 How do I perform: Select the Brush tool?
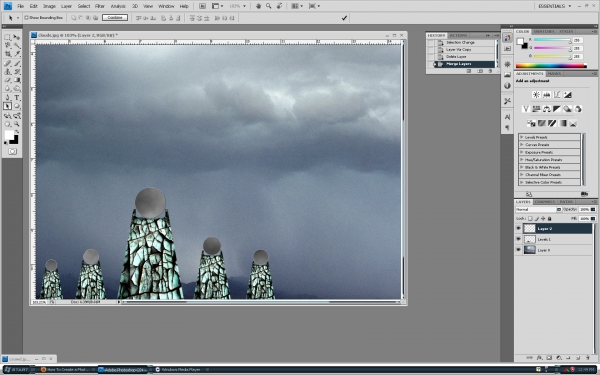tap(17, 64)
